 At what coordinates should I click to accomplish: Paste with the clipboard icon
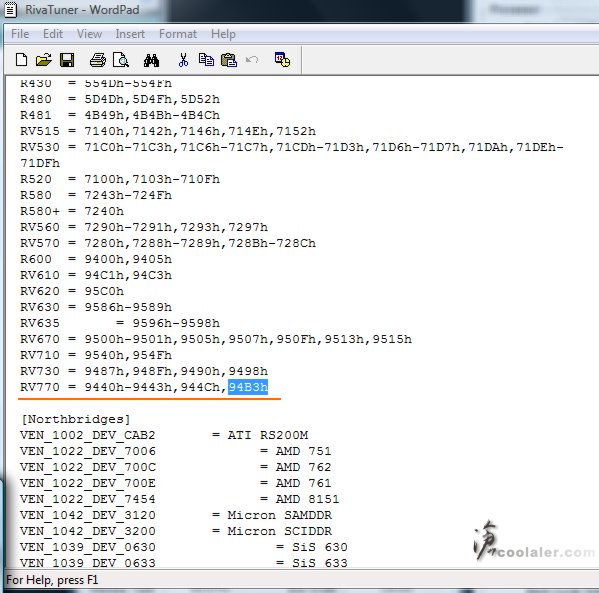pyautogui.click(x=229, y=60)
